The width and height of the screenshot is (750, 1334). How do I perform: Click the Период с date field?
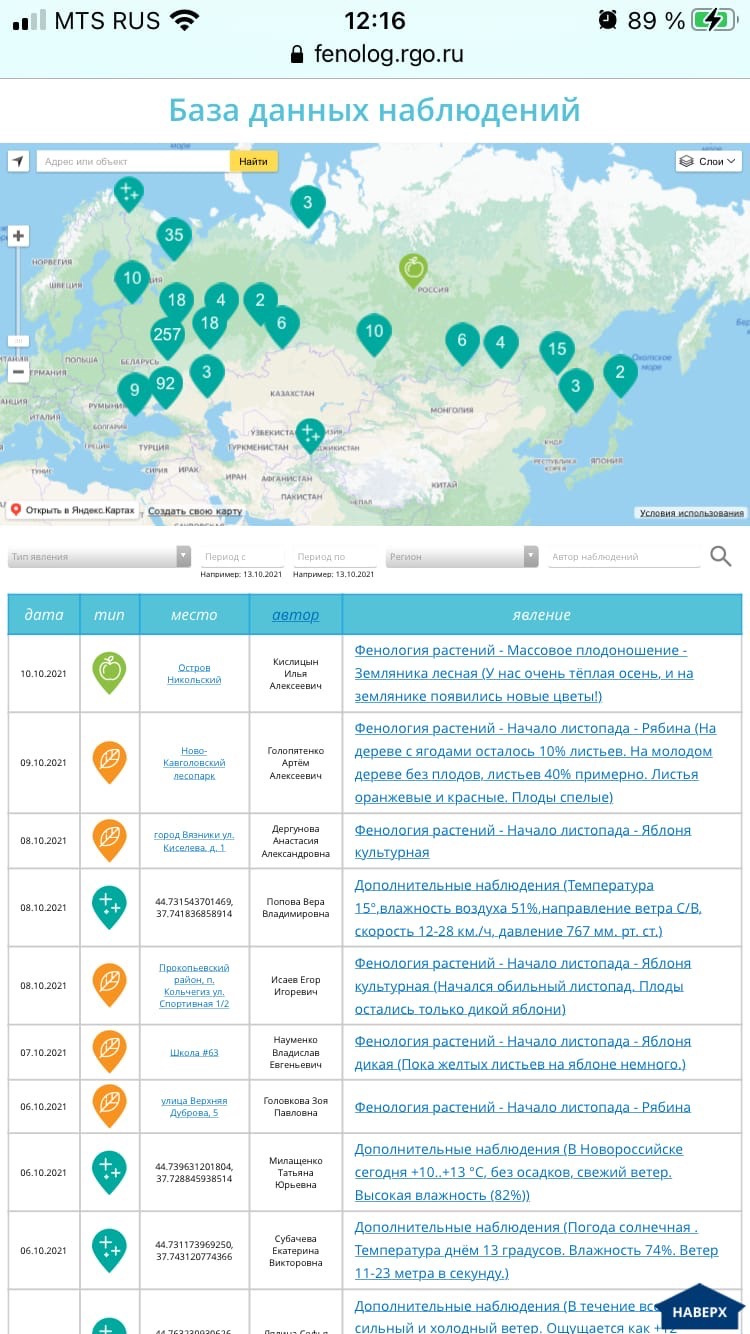[242, 557]
